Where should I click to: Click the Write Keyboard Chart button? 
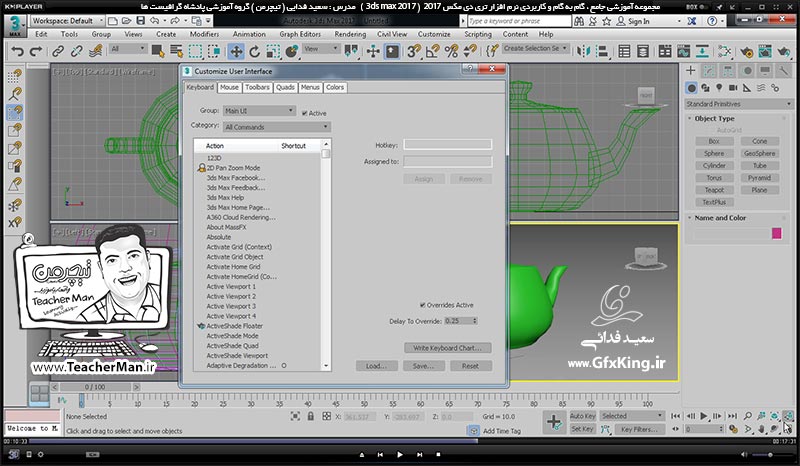[x=447, y=348]
